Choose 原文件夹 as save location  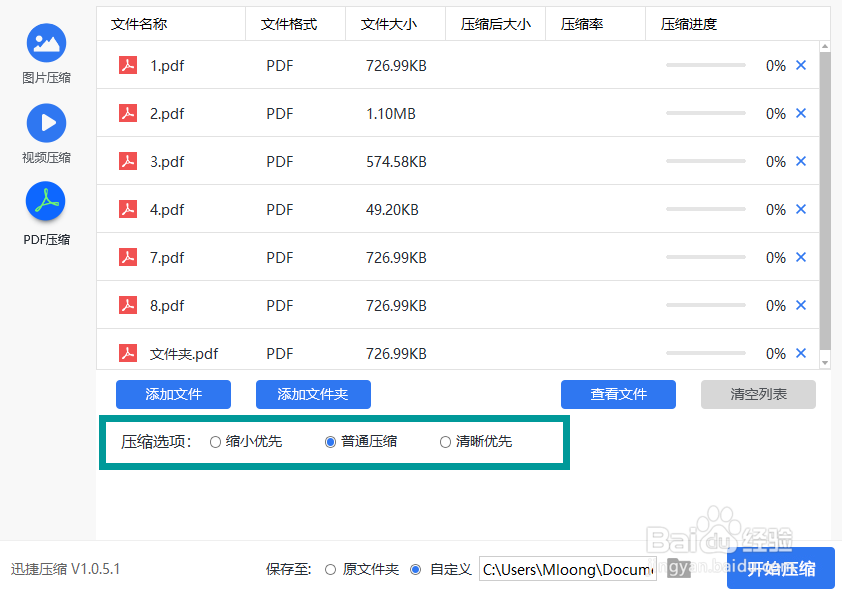330,569
